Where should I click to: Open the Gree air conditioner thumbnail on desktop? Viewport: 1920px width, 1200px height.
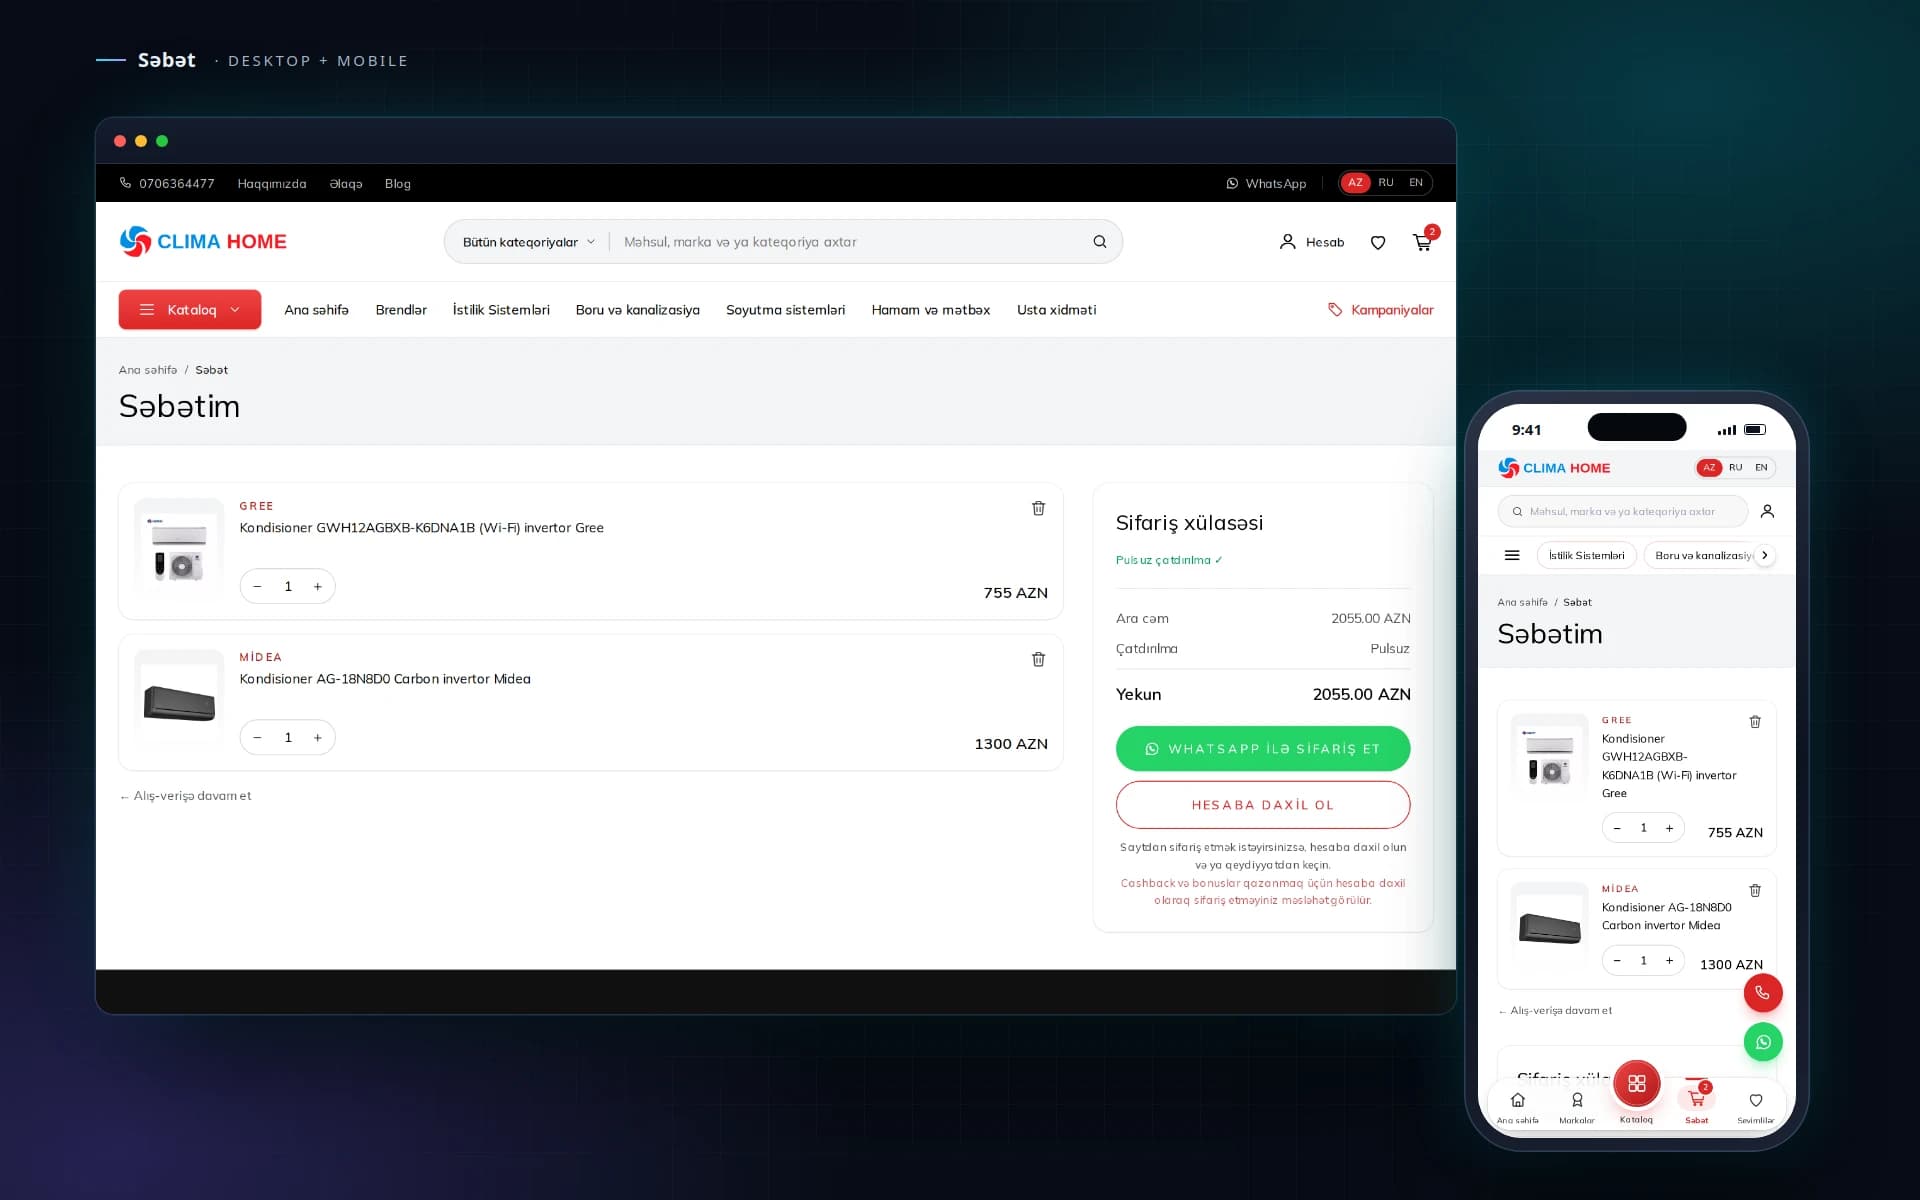click(179, 551)
